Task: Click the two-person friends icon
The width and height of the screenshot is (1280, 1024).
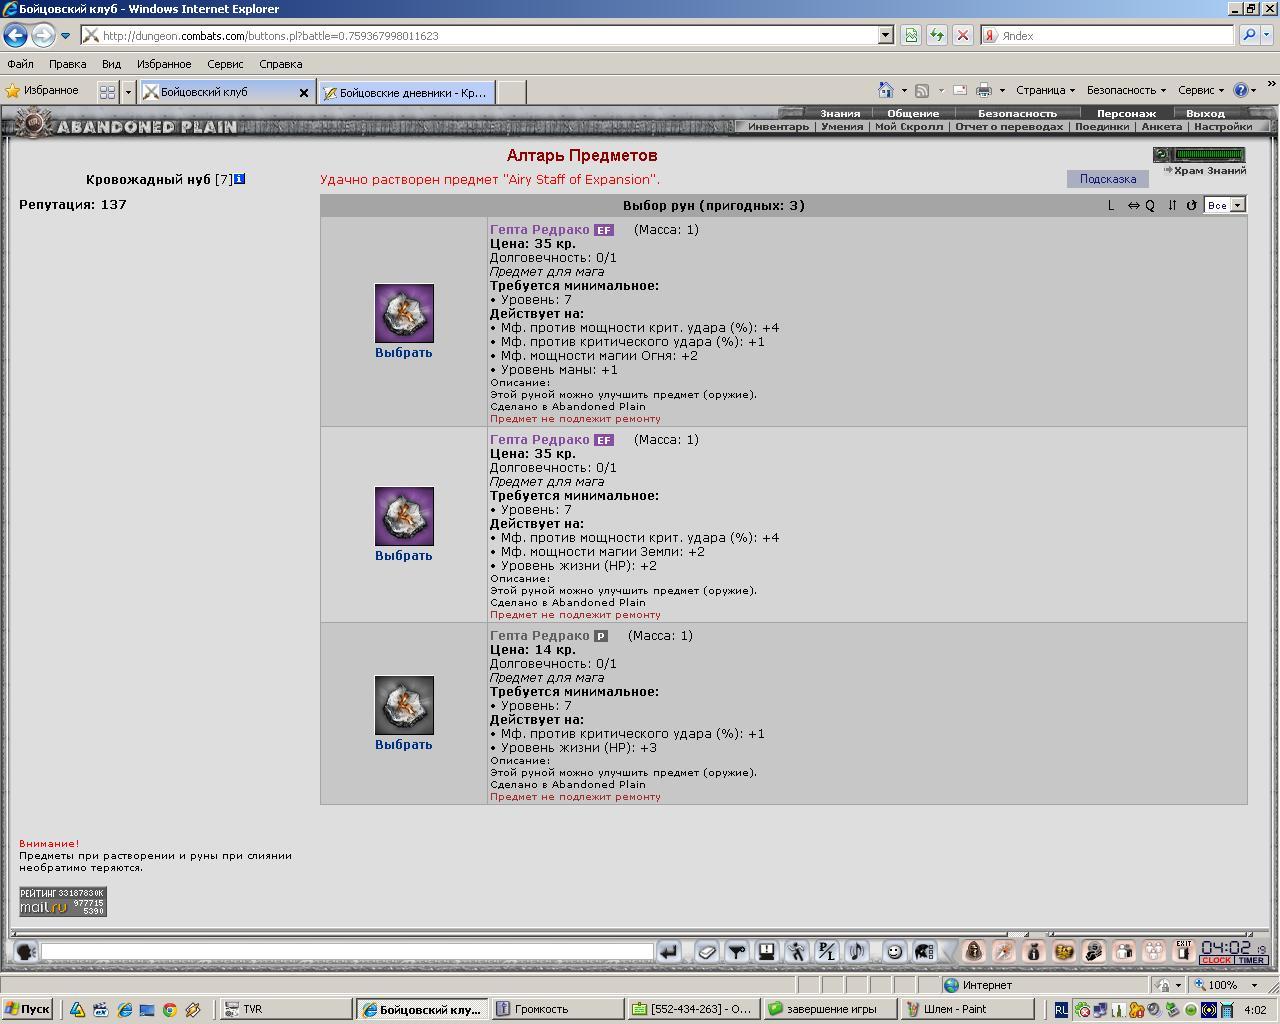Action: [x=1124, y=952]
